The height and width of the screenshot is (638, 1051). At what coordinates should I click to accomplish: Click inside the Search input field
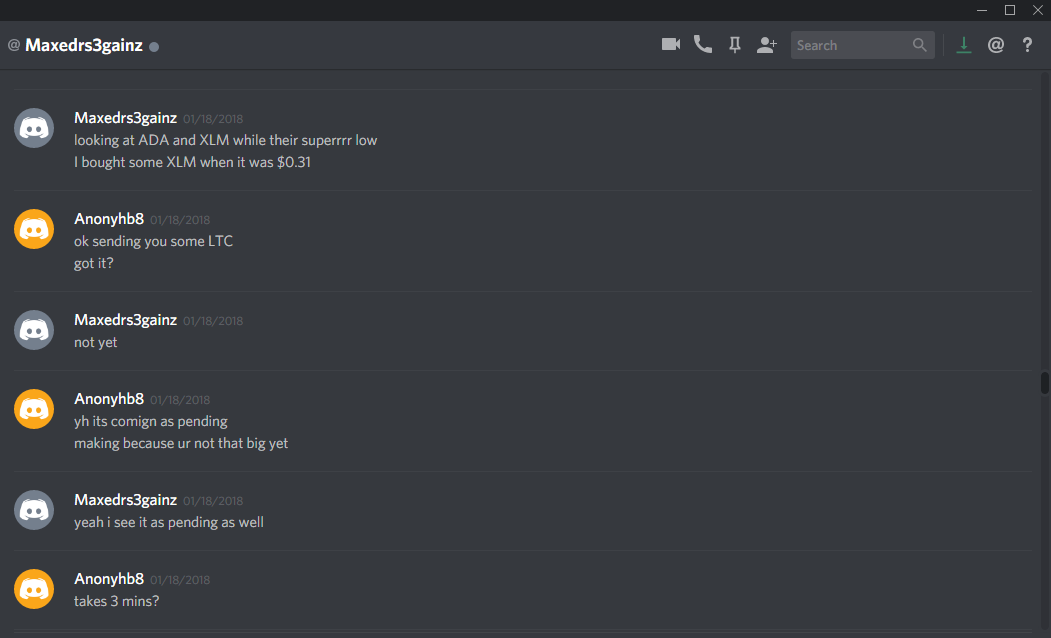click(x=851, y=45)
